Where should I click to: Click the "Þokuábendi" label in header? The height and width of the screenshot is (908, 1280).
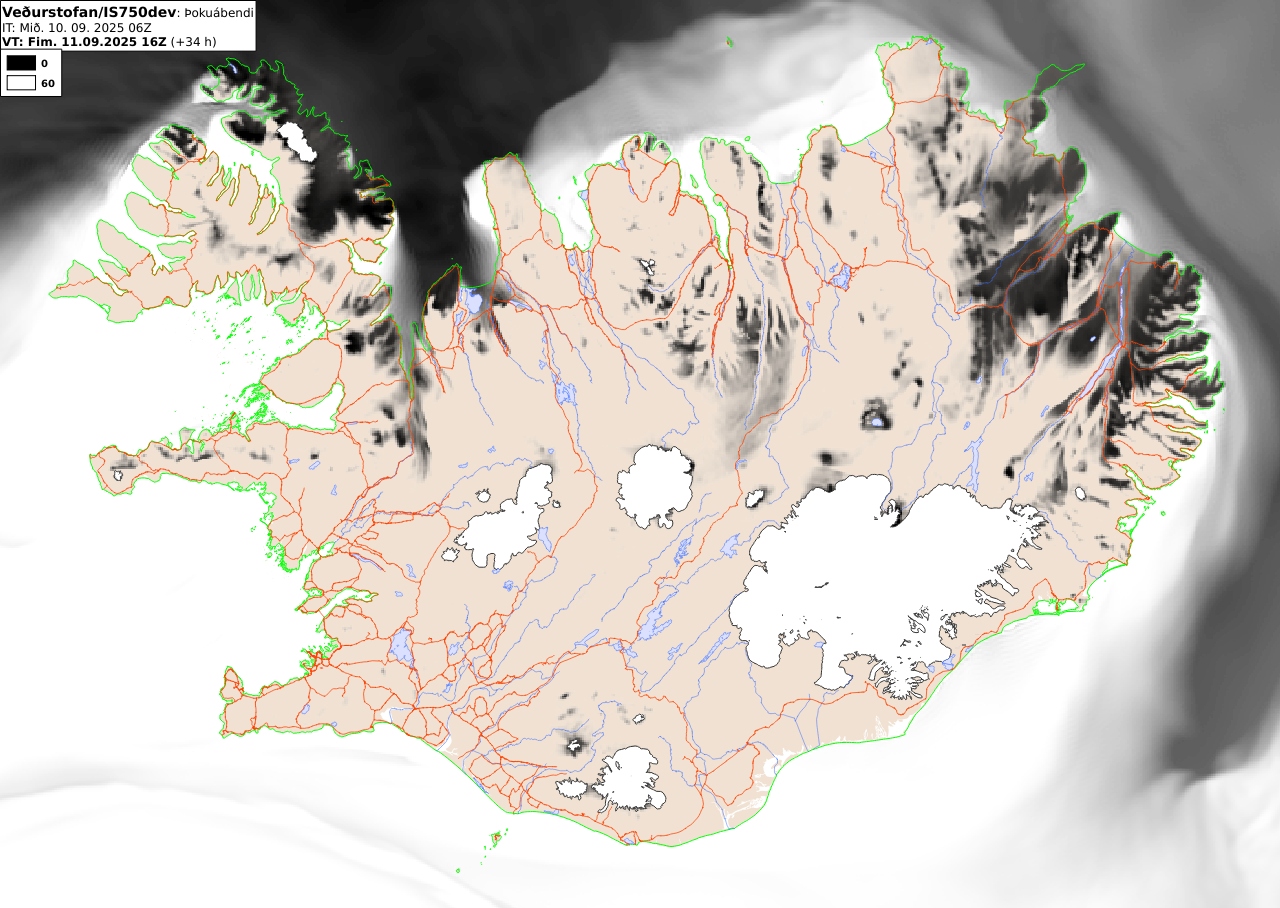click(219, 13)
